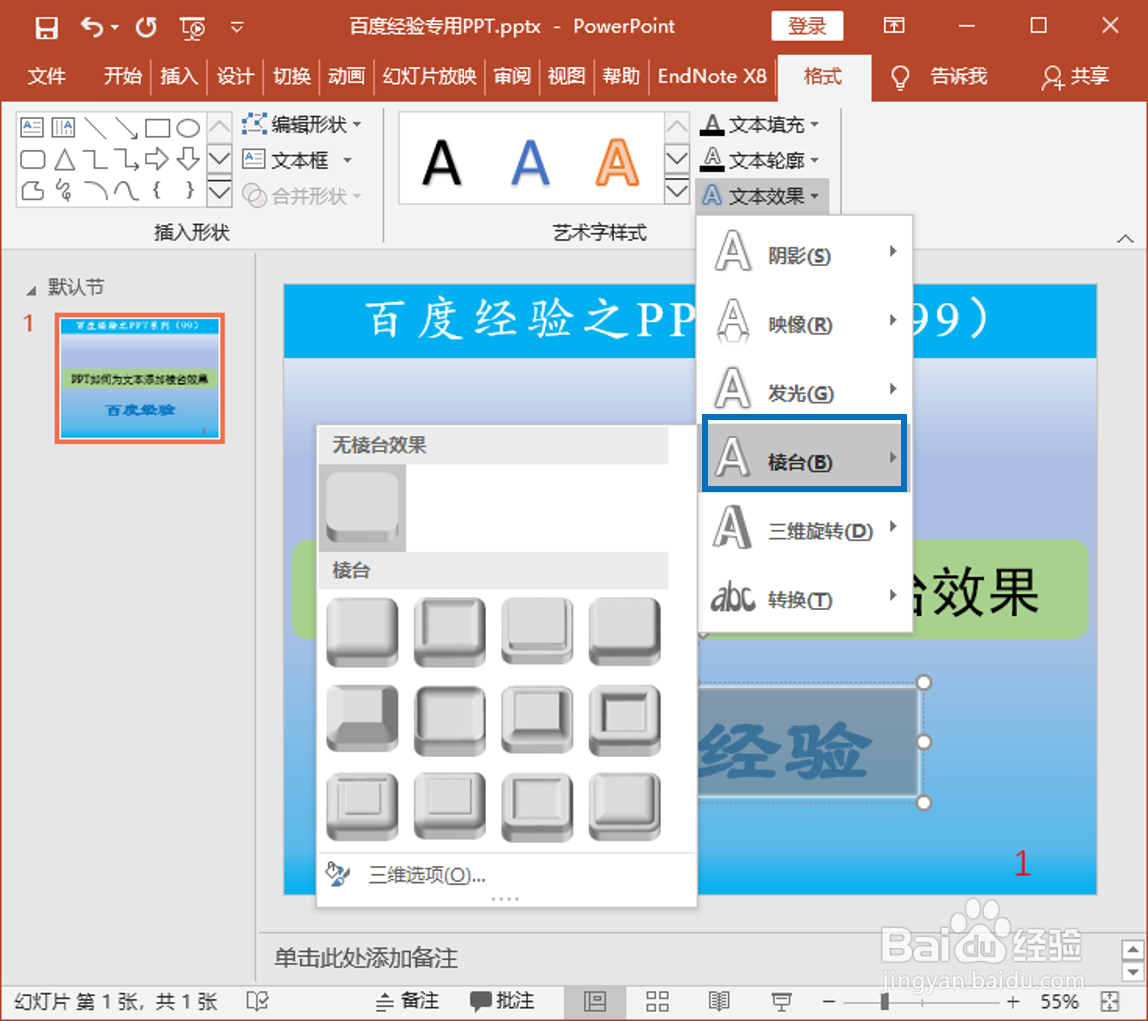
Task: Open the 发光(G) submenu
Action: point(804,392)
